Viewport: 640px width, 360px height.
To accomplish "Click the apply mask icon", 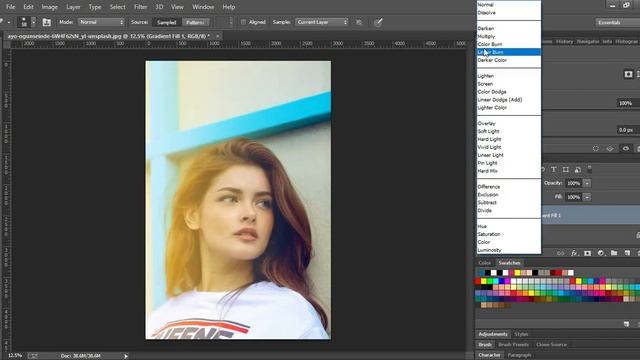I will [610, 149].
